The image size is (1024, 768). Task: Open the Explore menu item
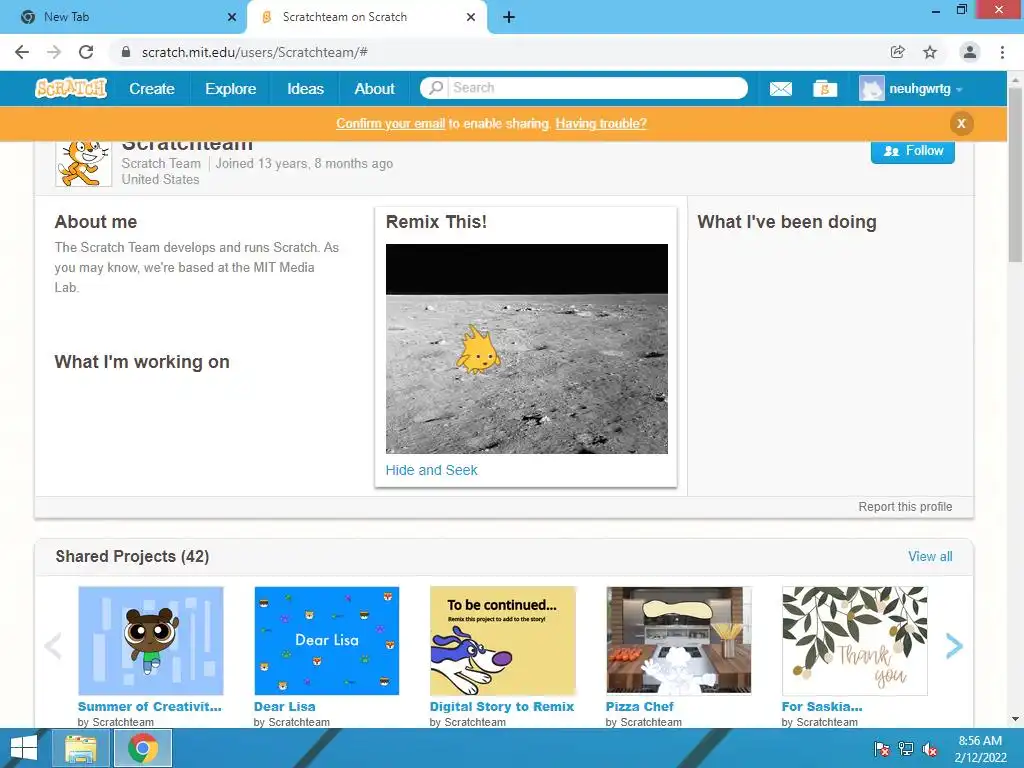point(231,89)
